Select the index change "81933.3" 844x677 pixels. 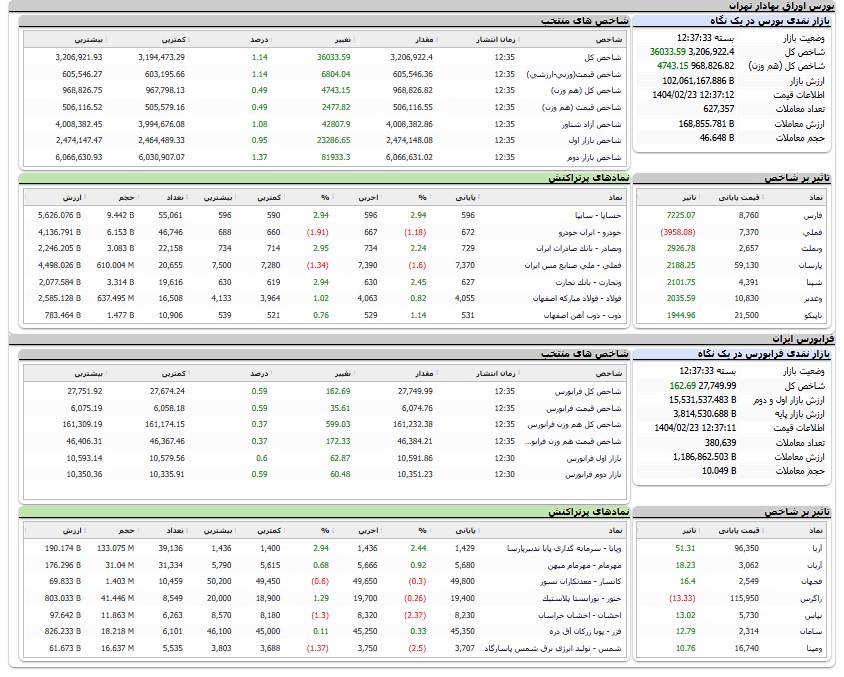tap(336, 158)
